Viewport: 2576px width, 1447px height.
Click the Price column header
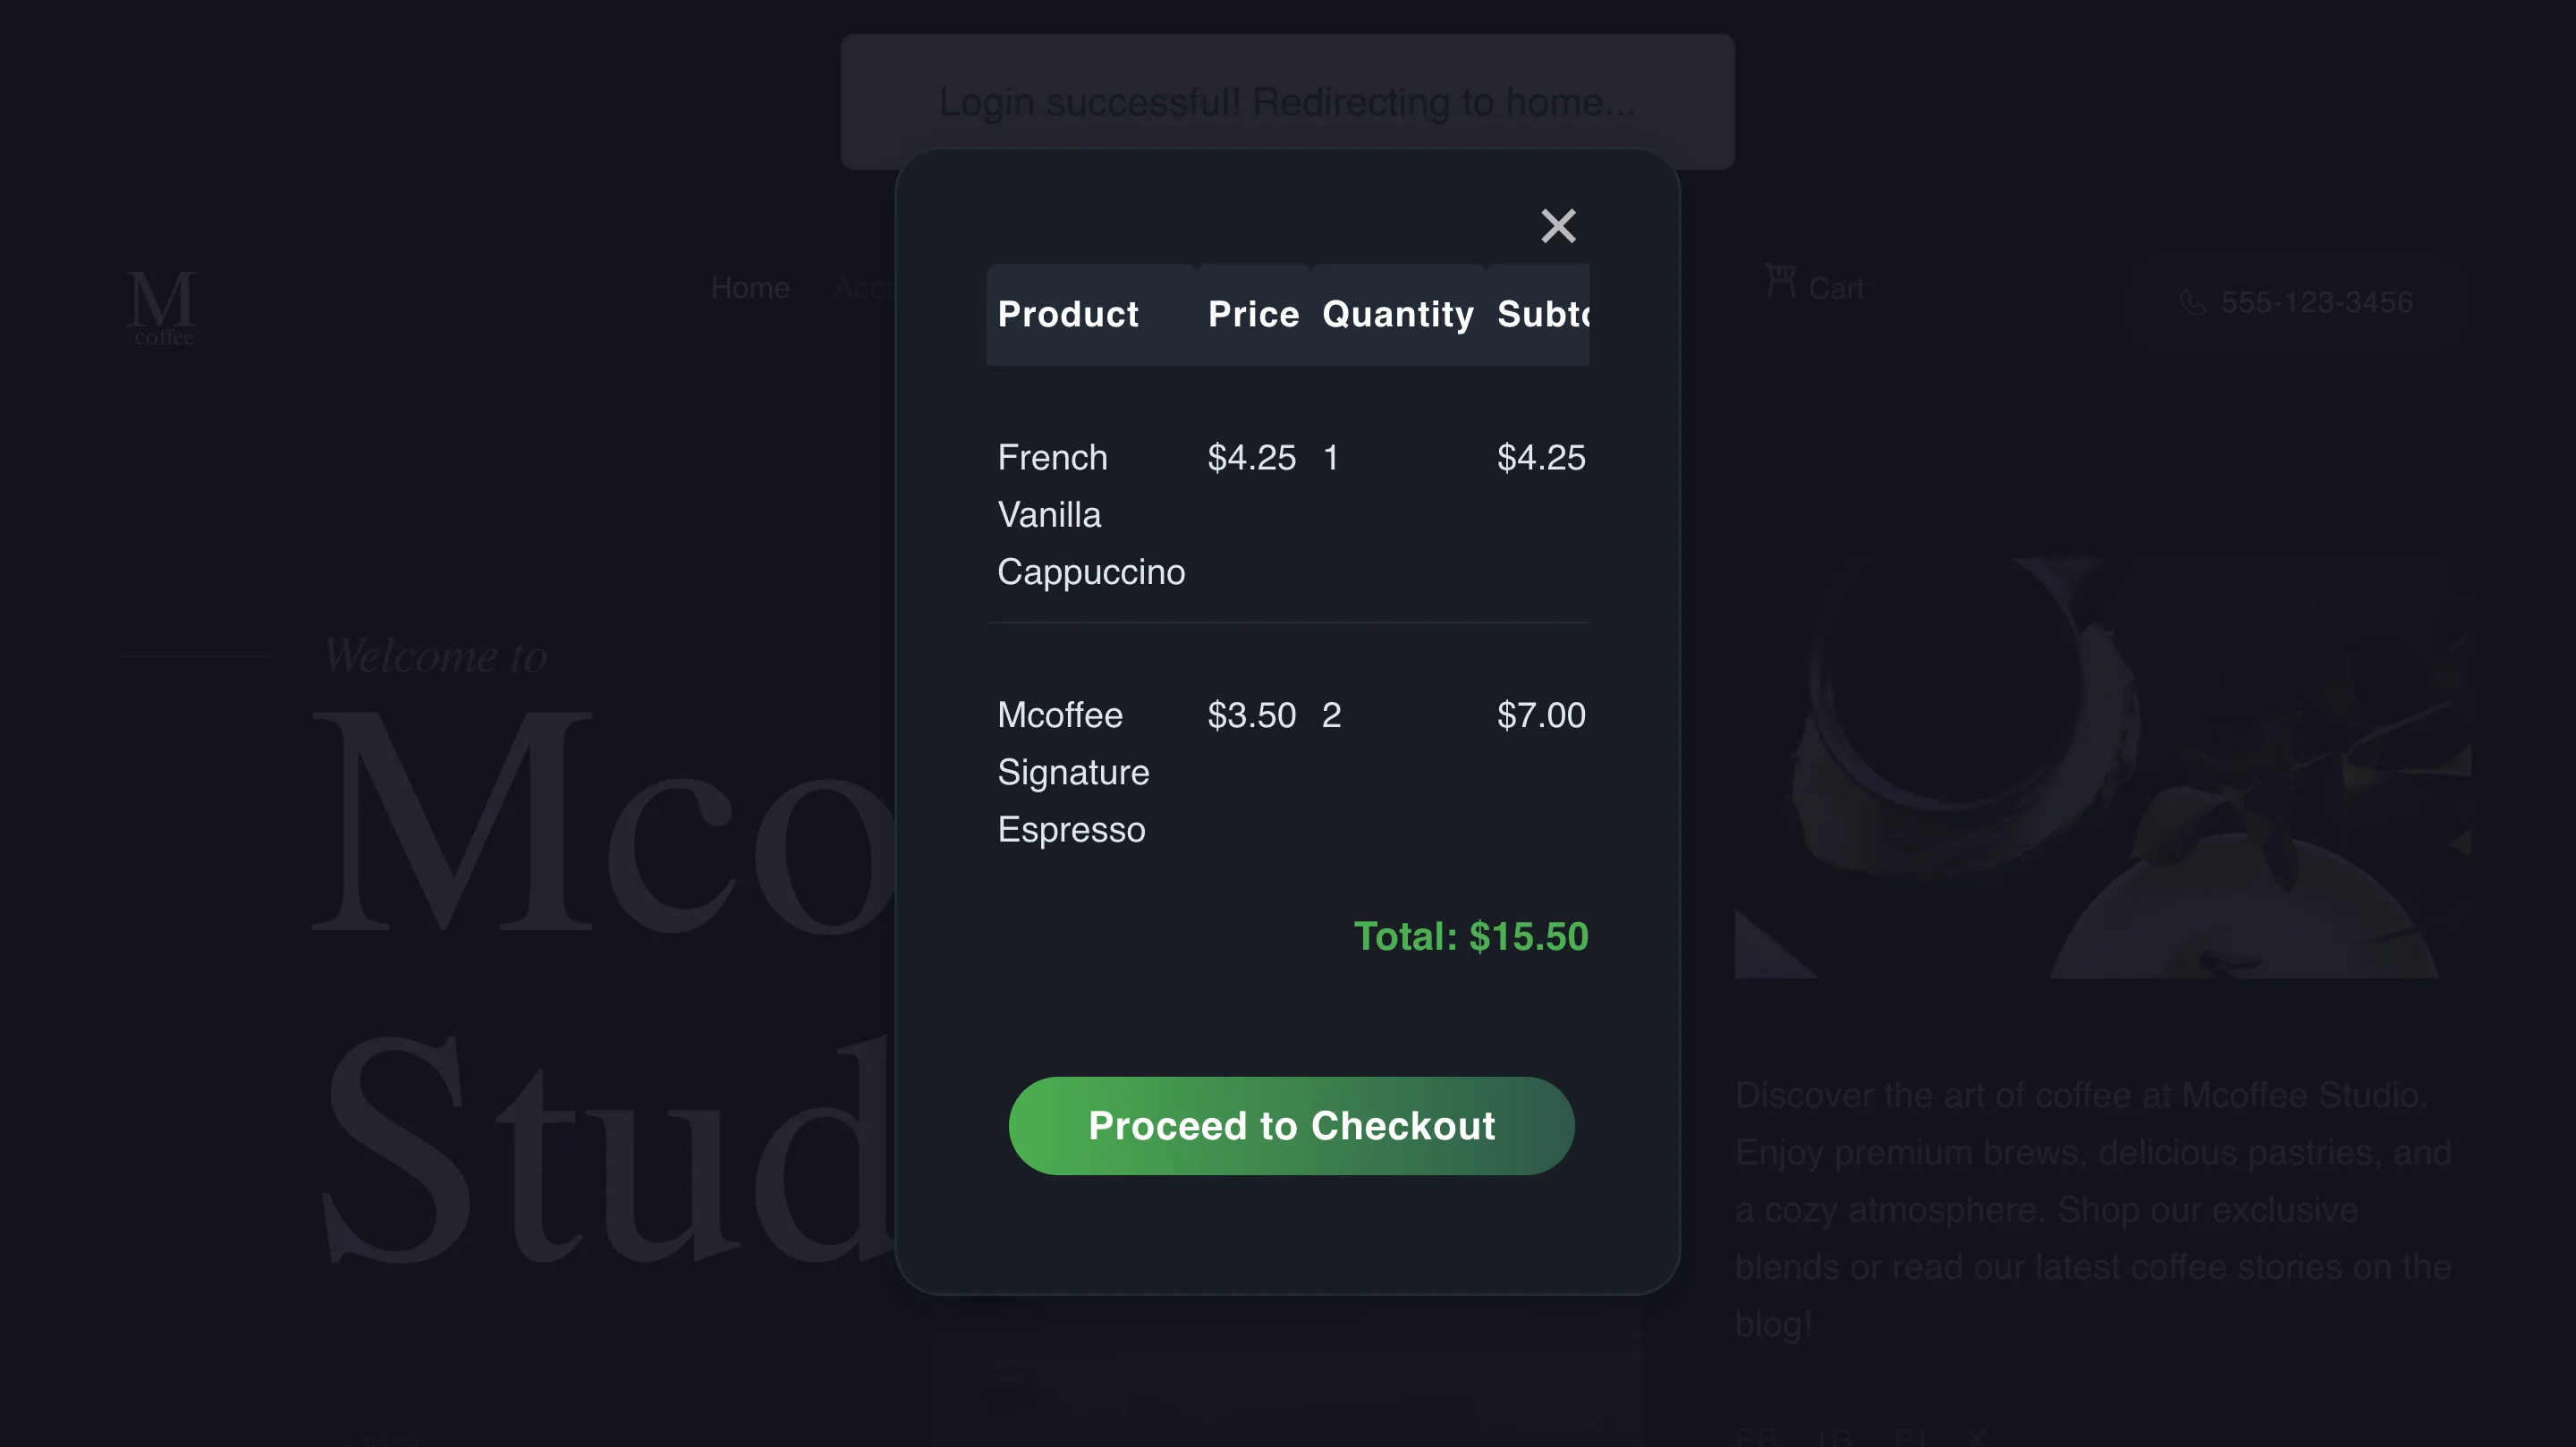[1253, 315]
